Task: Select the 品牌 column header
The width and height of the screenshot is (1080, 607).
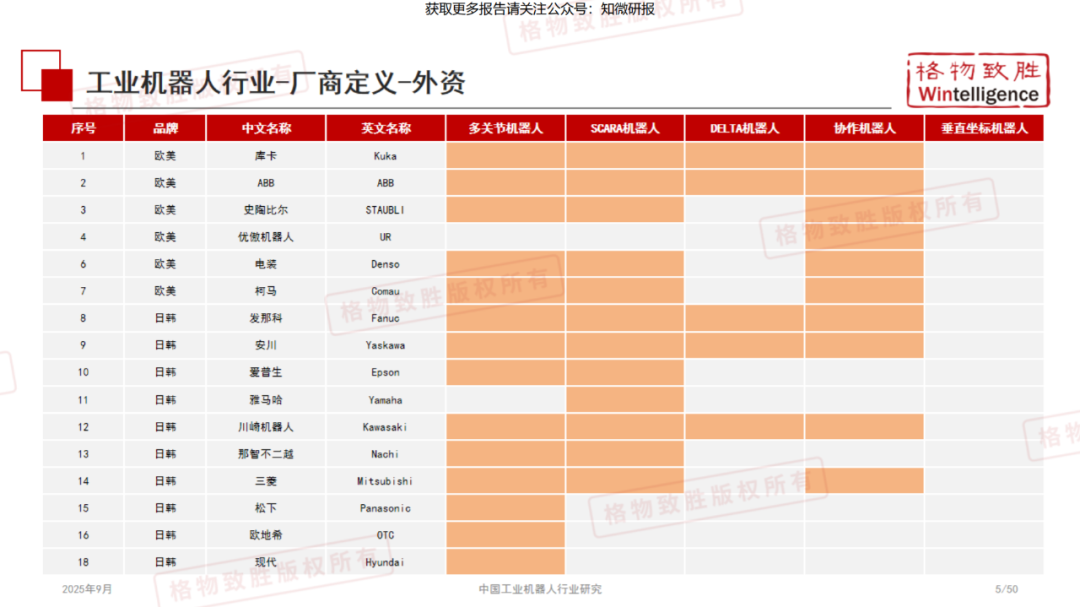Action: (165, 128)
